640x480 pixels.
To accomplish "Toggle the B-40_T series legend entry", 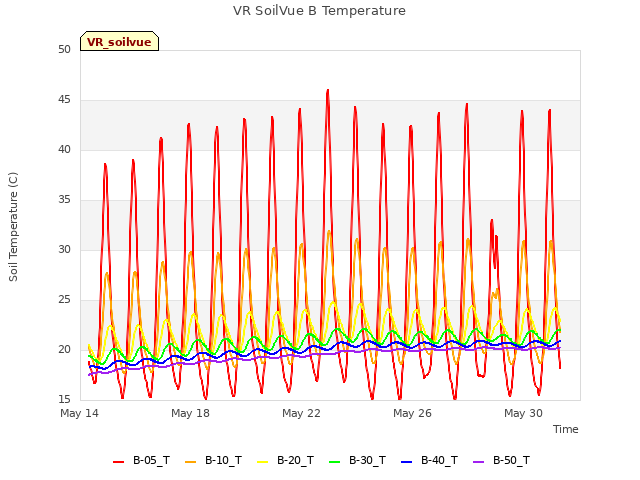I will [429, 460].
